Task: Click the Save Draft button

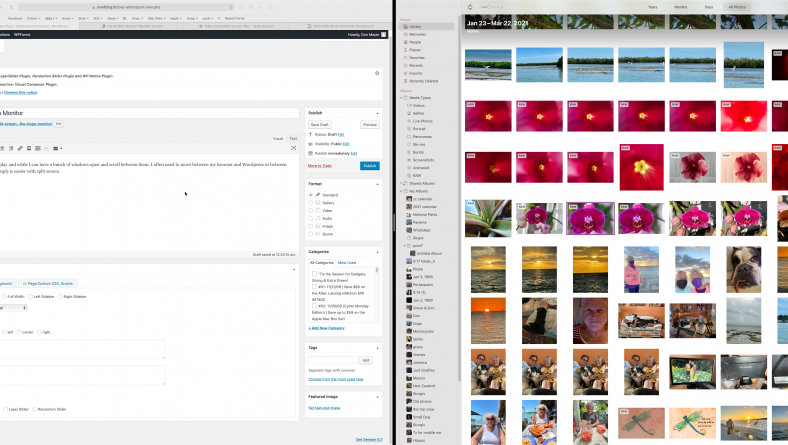Action: click(320, 124)
